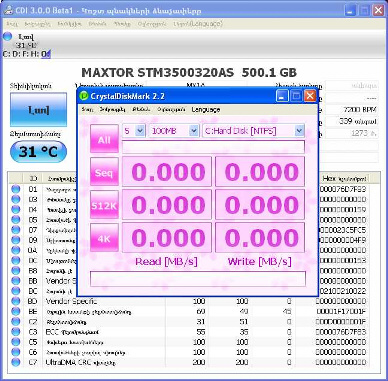The image size is (388, 381).
Task: Click the status orb for attribute C7
Action: [15, 362]
